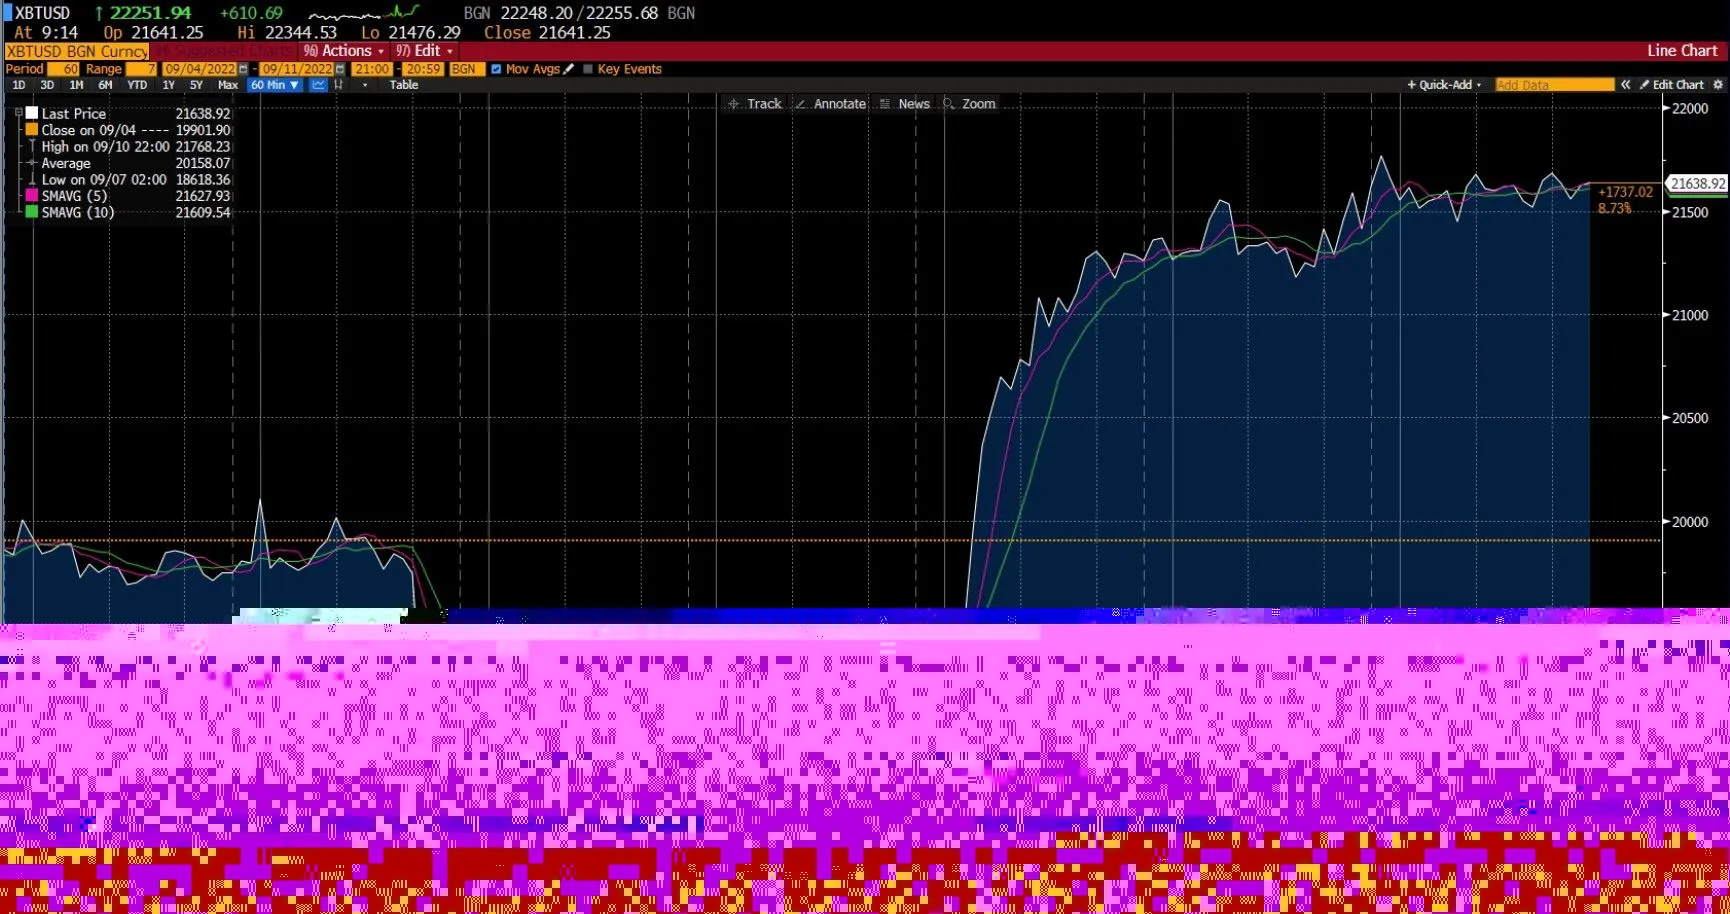Select the Max range button

coord(228,84)
